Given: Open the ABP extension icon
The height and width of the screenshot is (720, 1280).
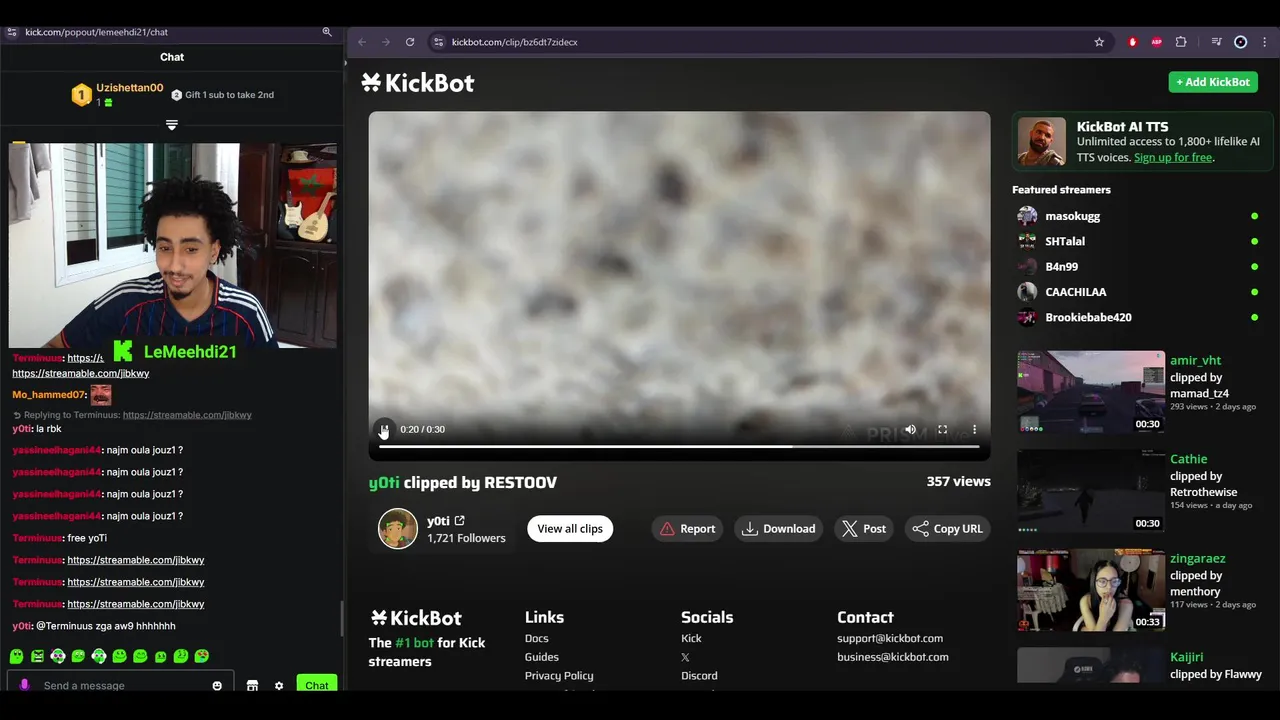Looking at the screenshot, I should click(x=1157, y=42).
